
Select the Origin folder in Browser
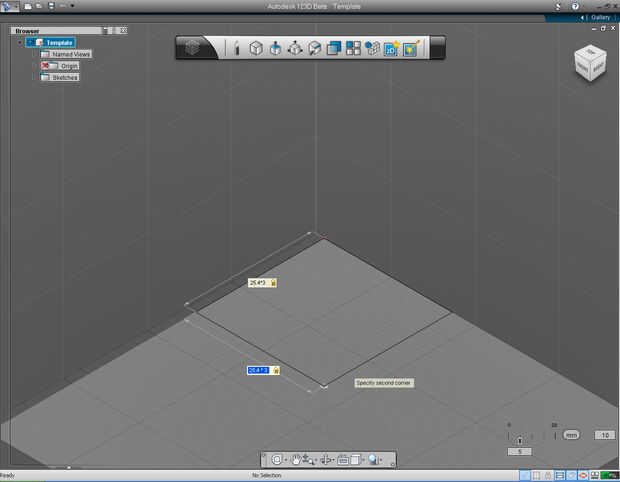pos(60,66)
